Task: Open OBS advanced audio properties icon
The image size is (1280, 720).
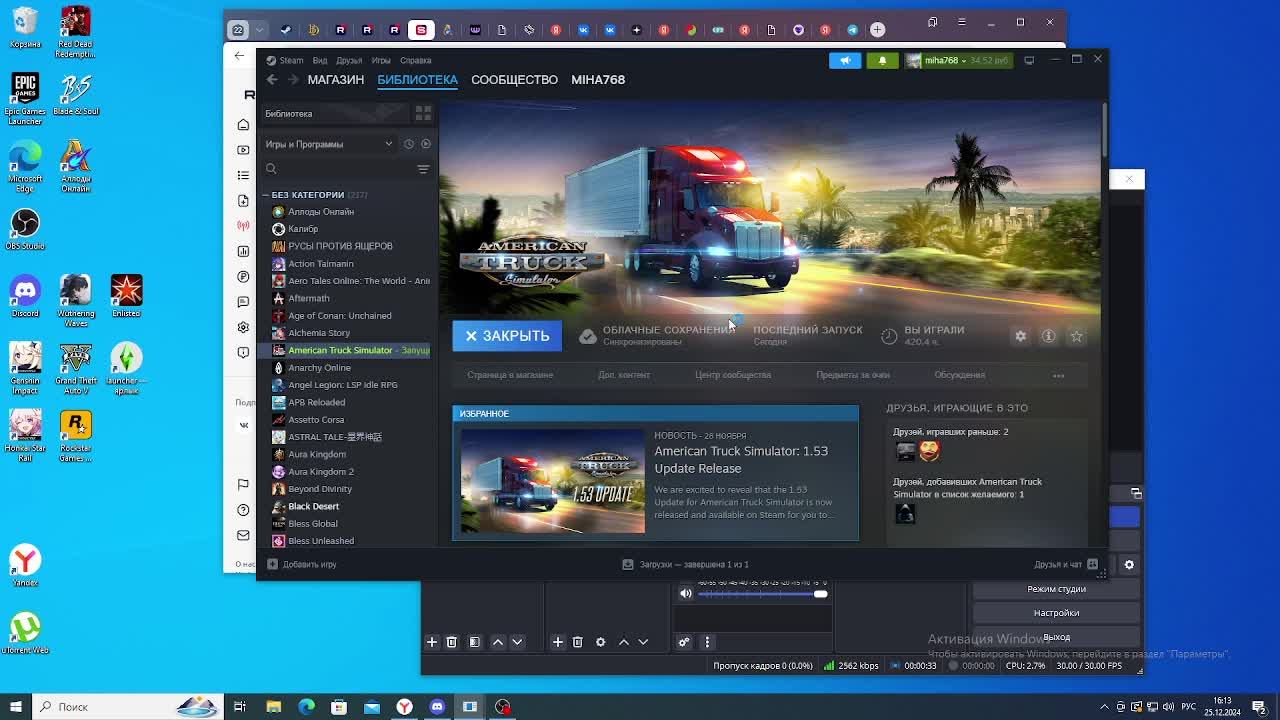Action: [x=684, y=642]
